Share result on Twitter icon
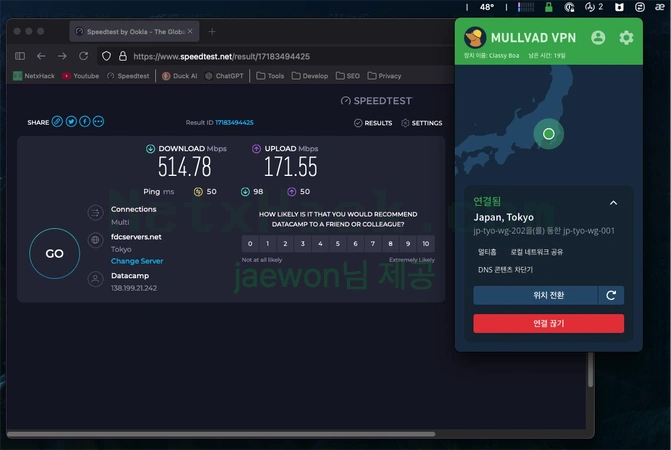This screenshot has height=450, width=671. click(x=71, y=122)
